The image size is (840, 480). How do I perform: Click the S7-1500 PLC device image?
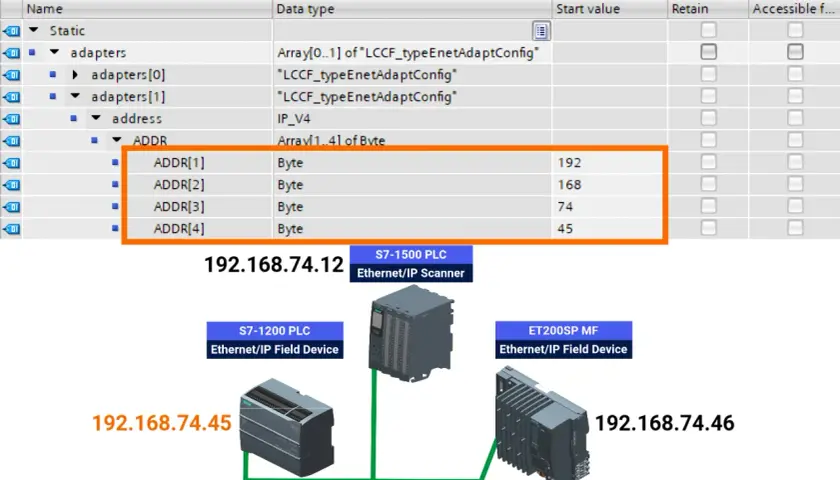(x=411, y=333)
